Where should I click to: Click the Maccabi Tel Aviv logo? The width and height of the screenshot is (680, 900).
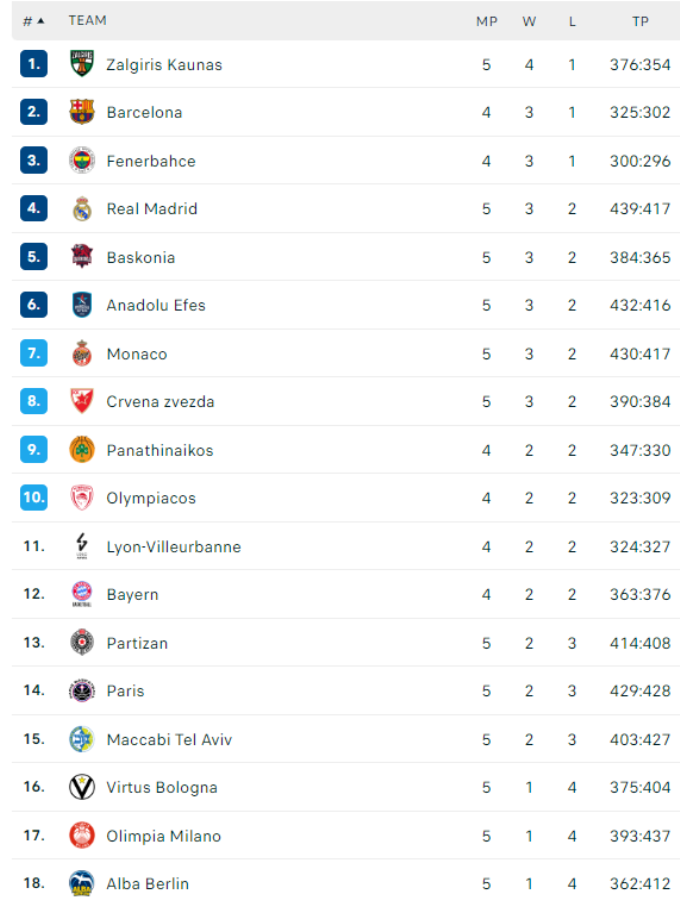pos(82,739)
